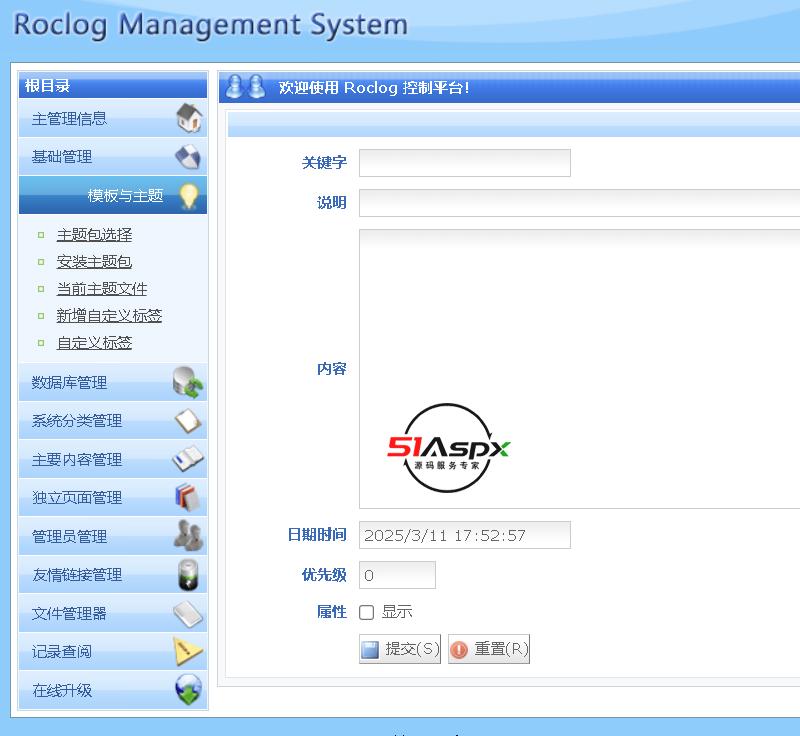The image size is (800, 736).
Task: Open the 安装主题包 link
Action: (94, 262)
